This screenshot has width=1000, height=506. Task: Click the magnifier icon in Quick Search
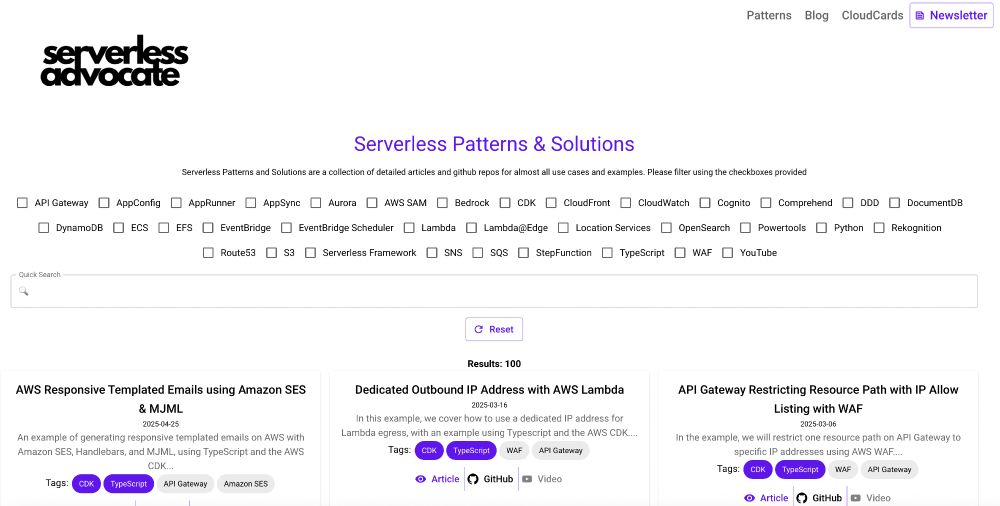tap(24, 291)
